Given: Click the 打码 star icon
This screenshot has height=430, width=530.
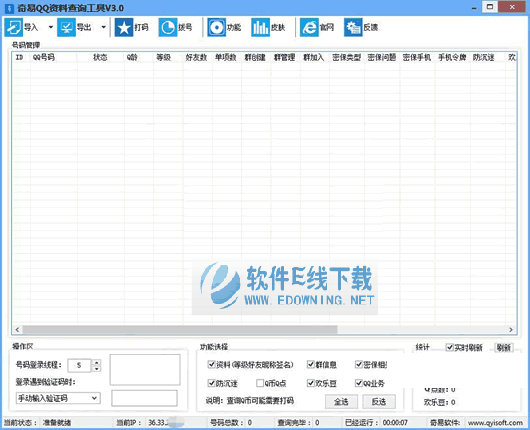Looking at the screenshot, I should 124,27.
